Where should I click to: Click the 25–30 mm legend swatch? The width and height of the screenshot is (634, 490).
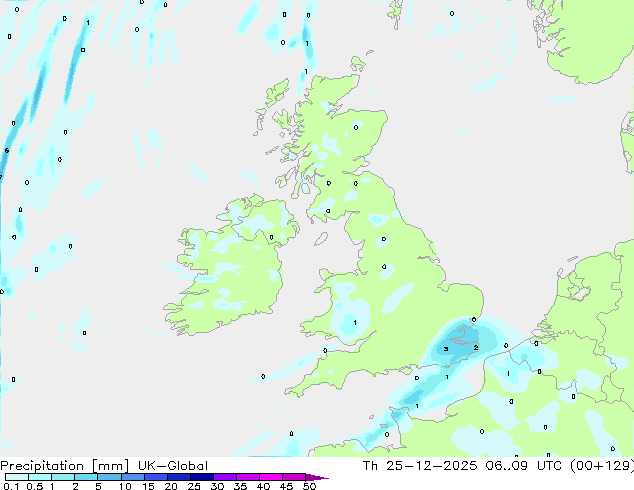click(202, 477)
